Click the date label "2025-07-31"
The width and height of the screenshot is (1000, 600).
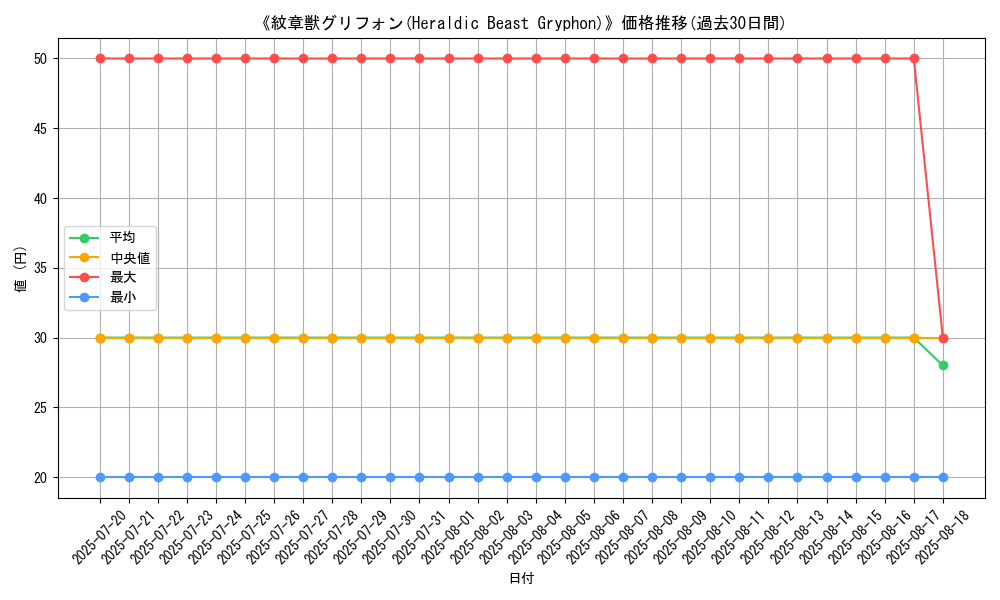(418, 538)
